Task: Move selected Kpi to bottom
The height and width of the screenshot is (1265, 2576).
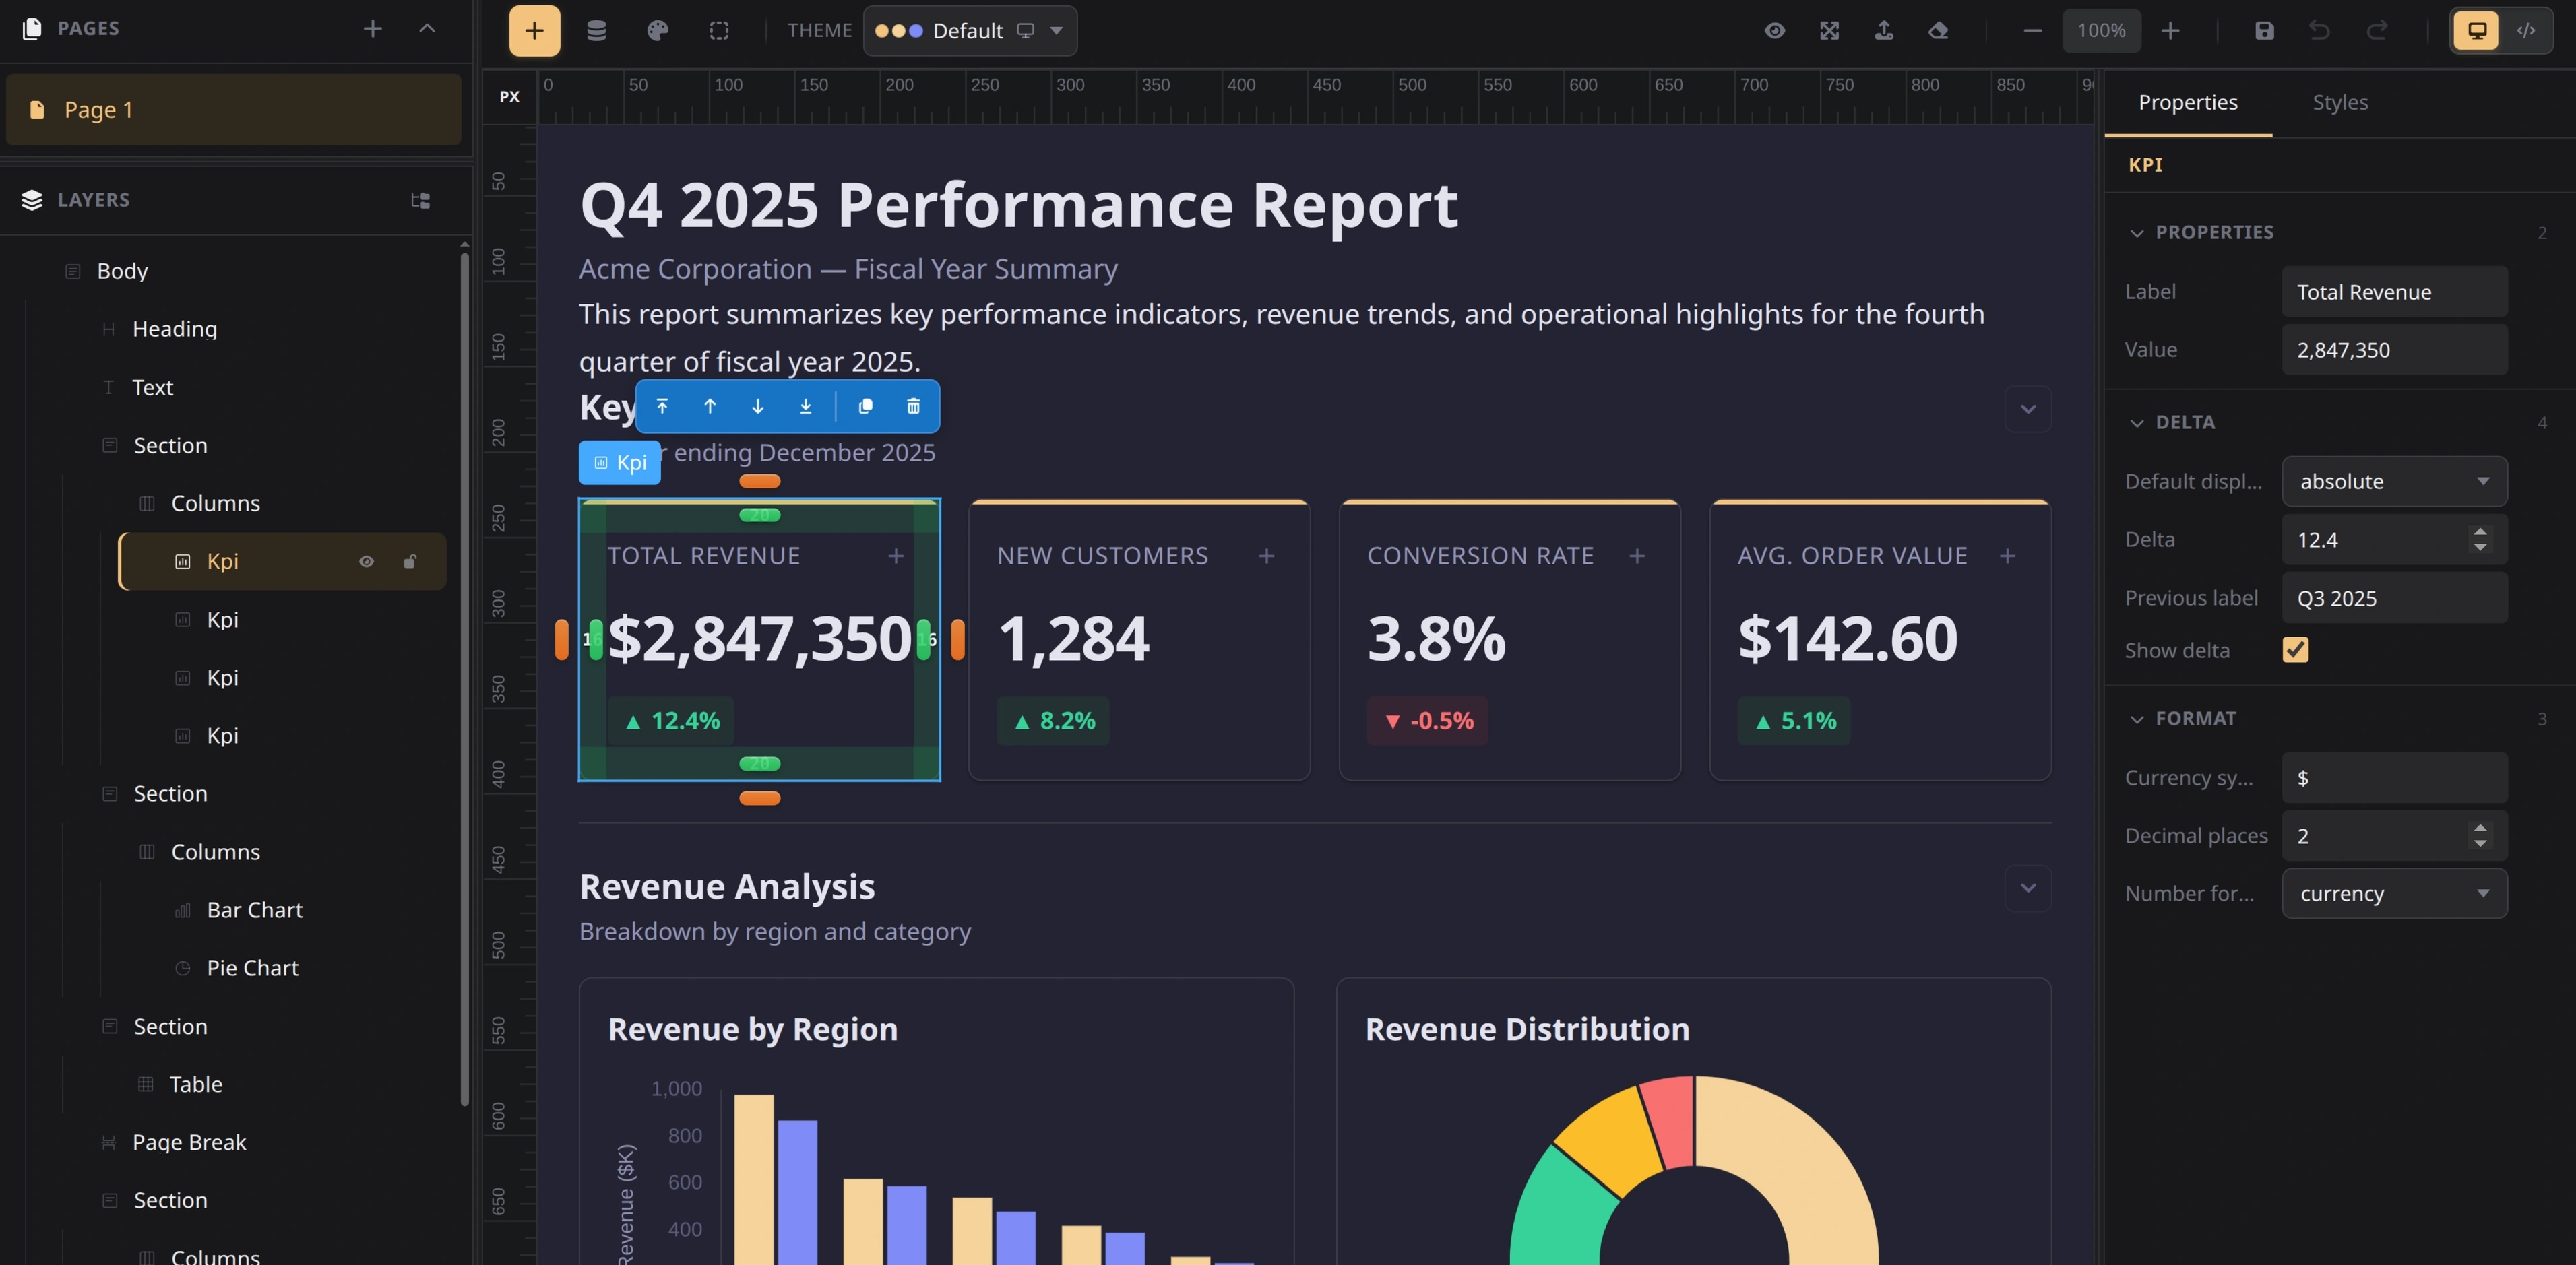Action: (x=806, y=406)
